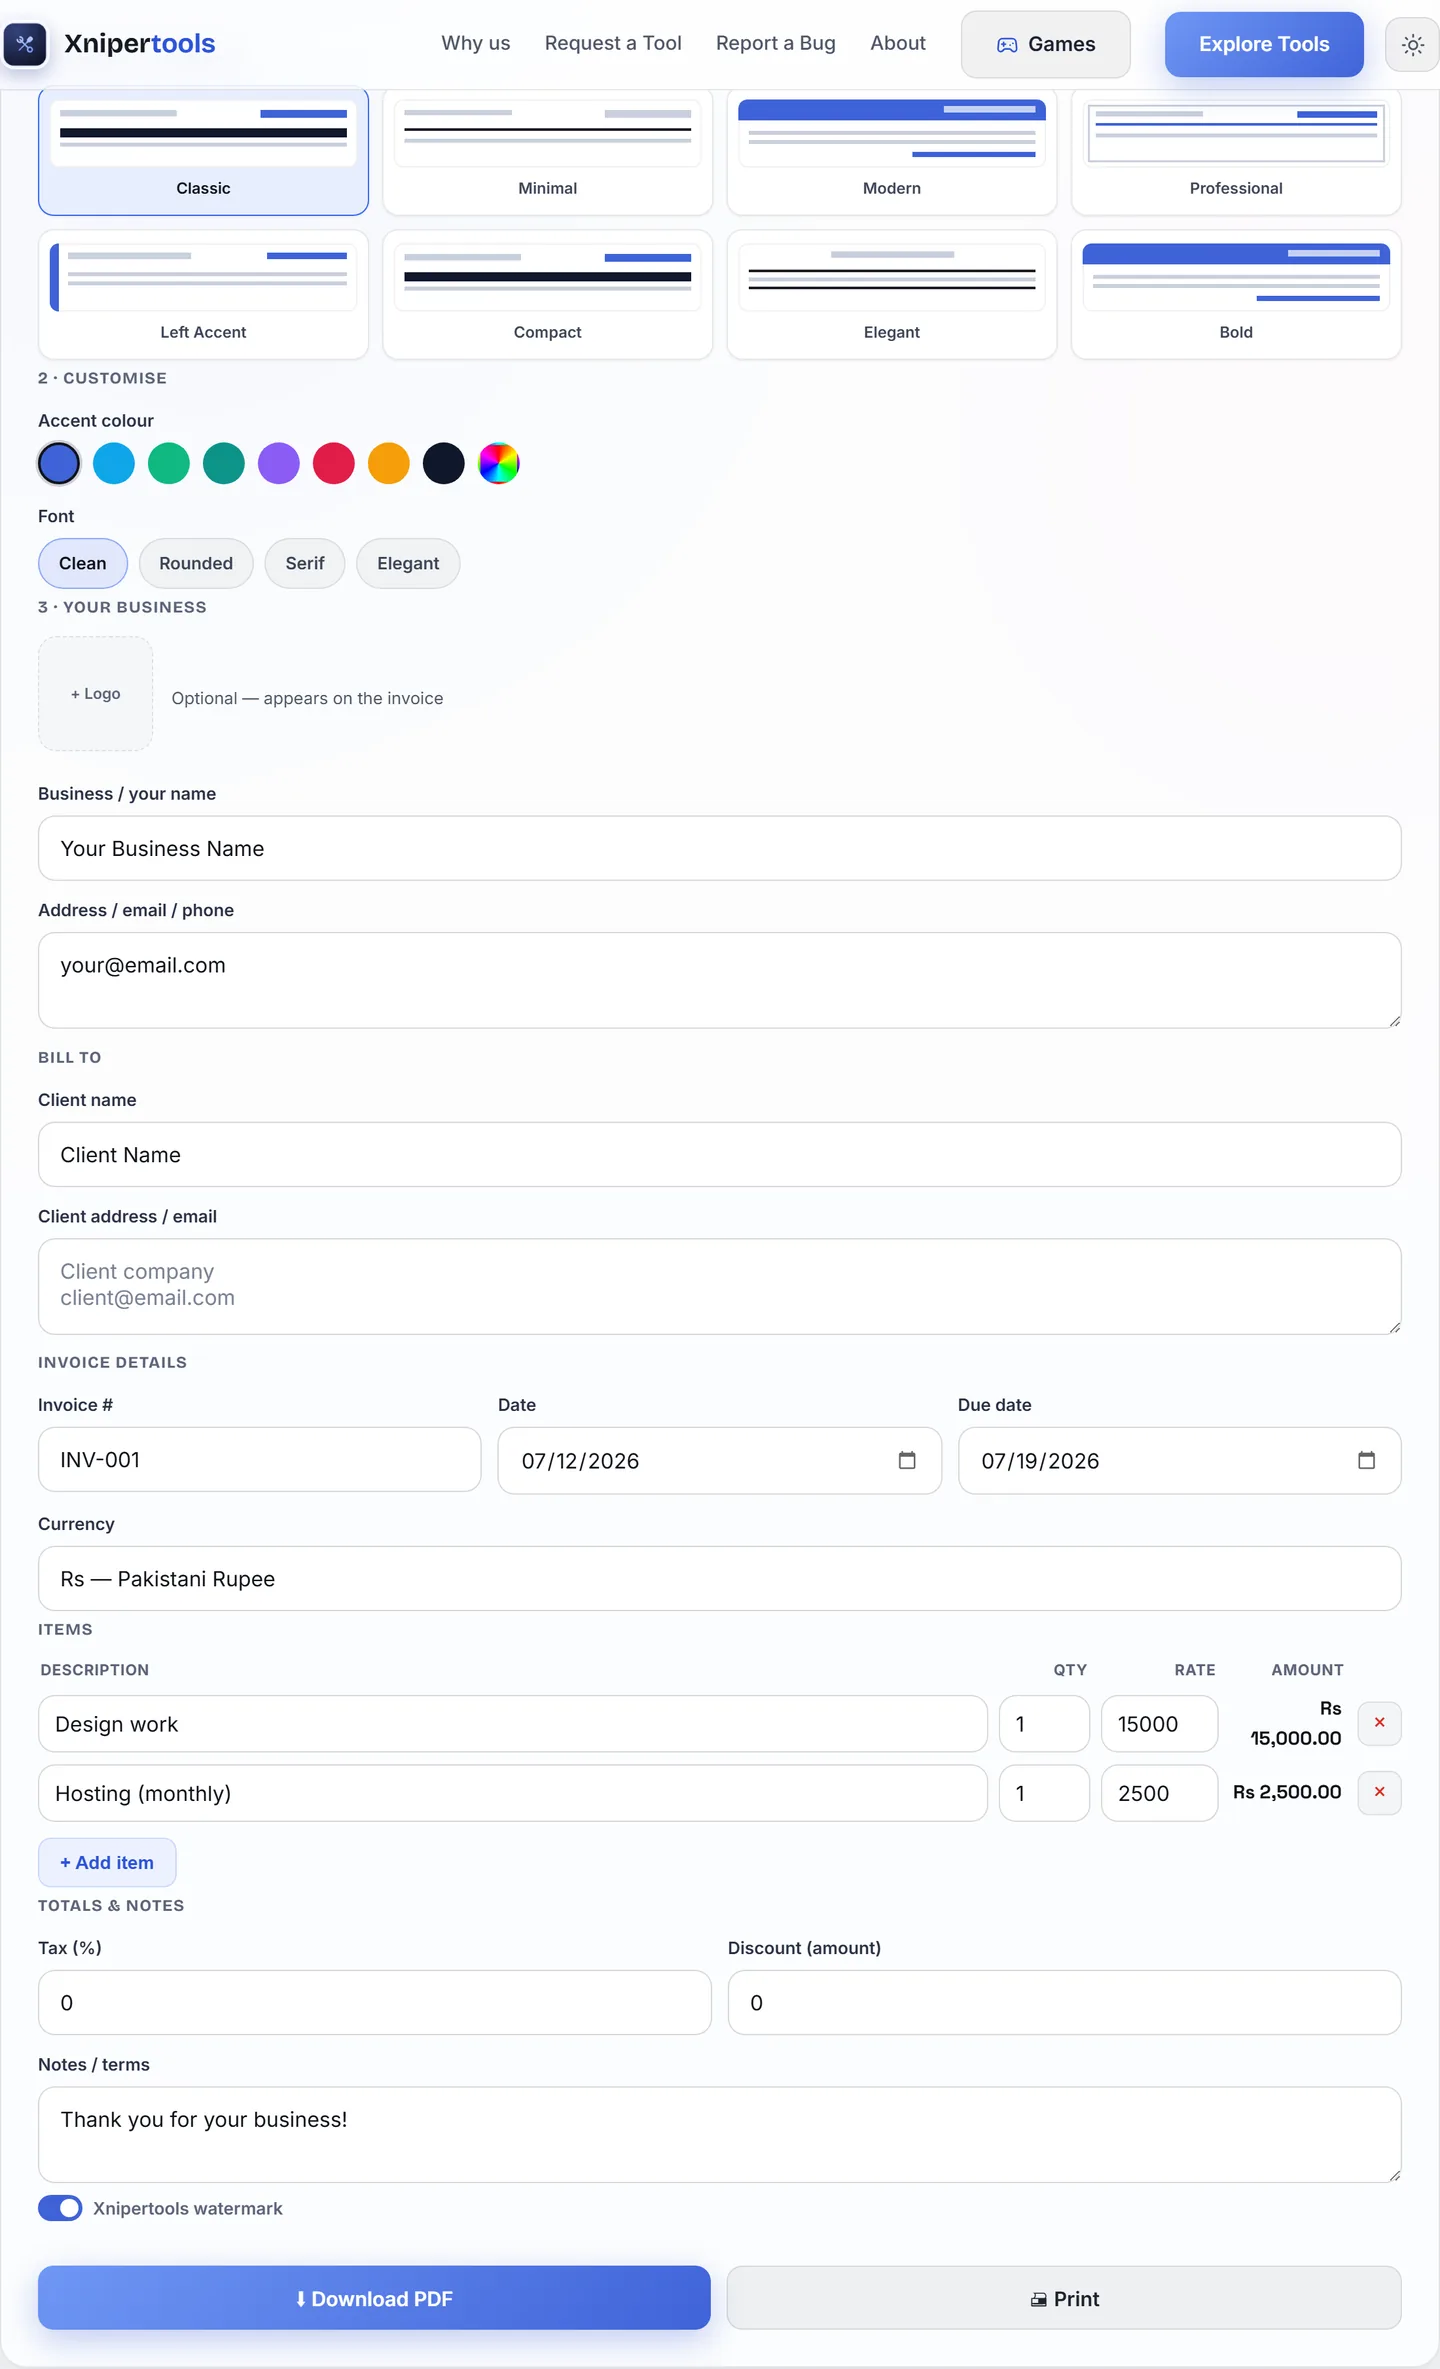
Task: Pick the black accent colour
Action: point(444,463)
